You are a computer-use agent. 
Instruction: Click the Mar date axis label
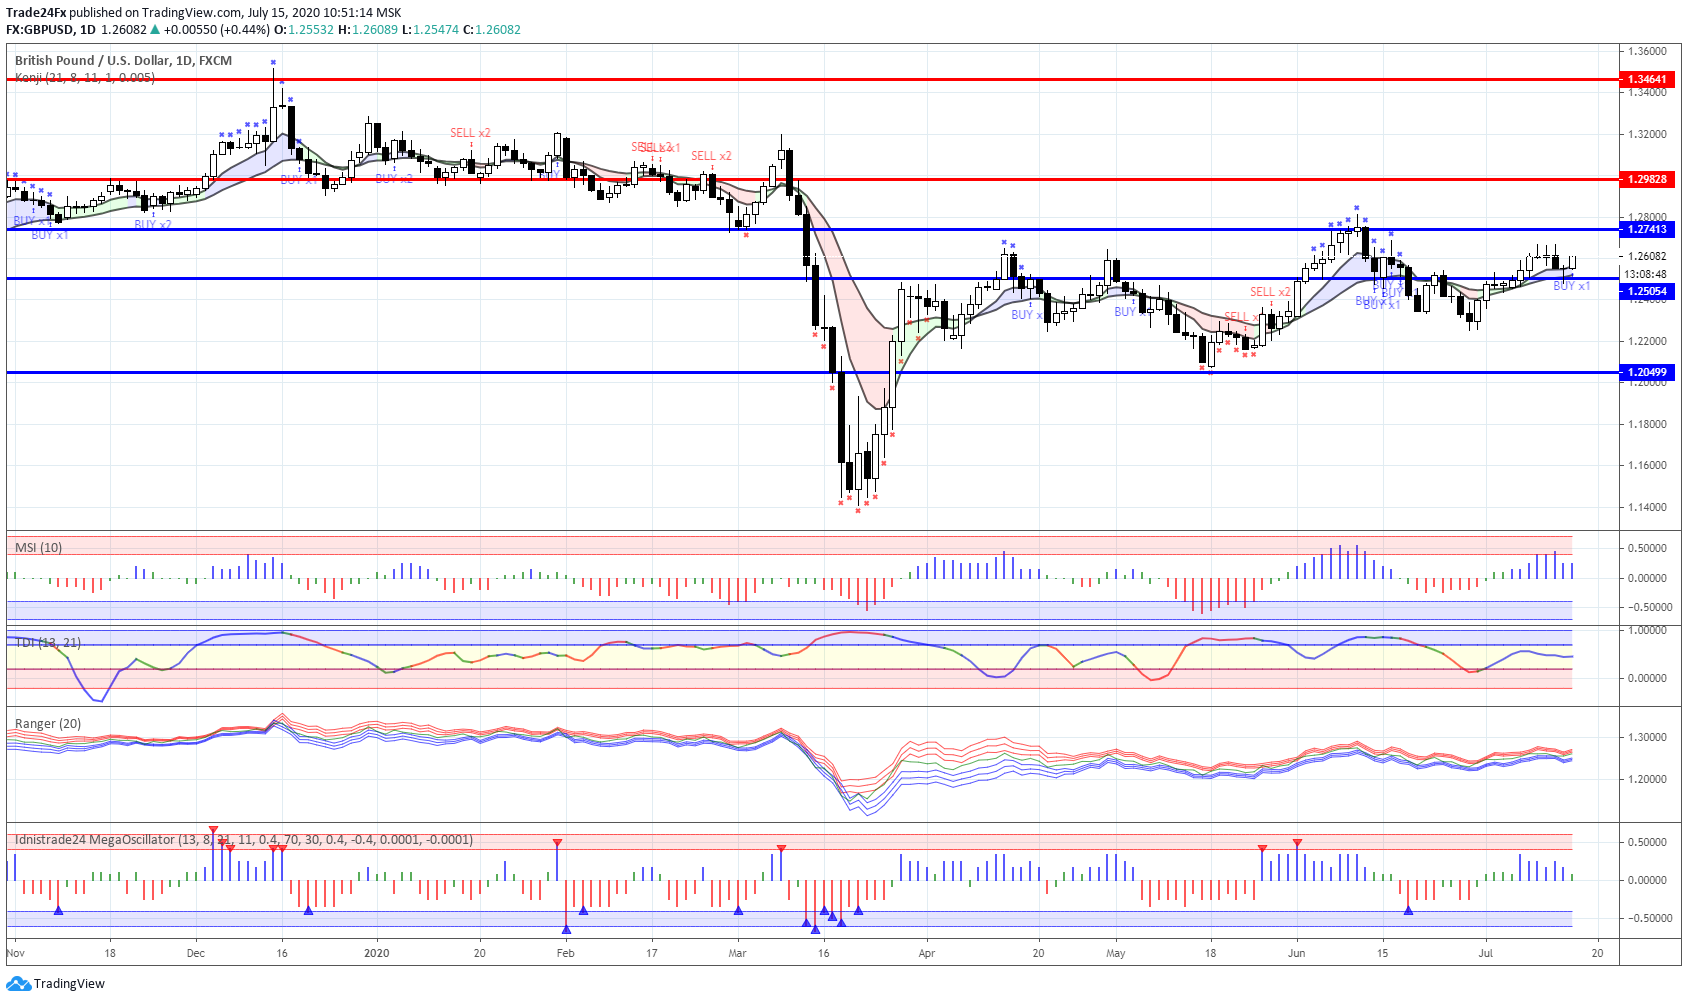pos(738,953)
